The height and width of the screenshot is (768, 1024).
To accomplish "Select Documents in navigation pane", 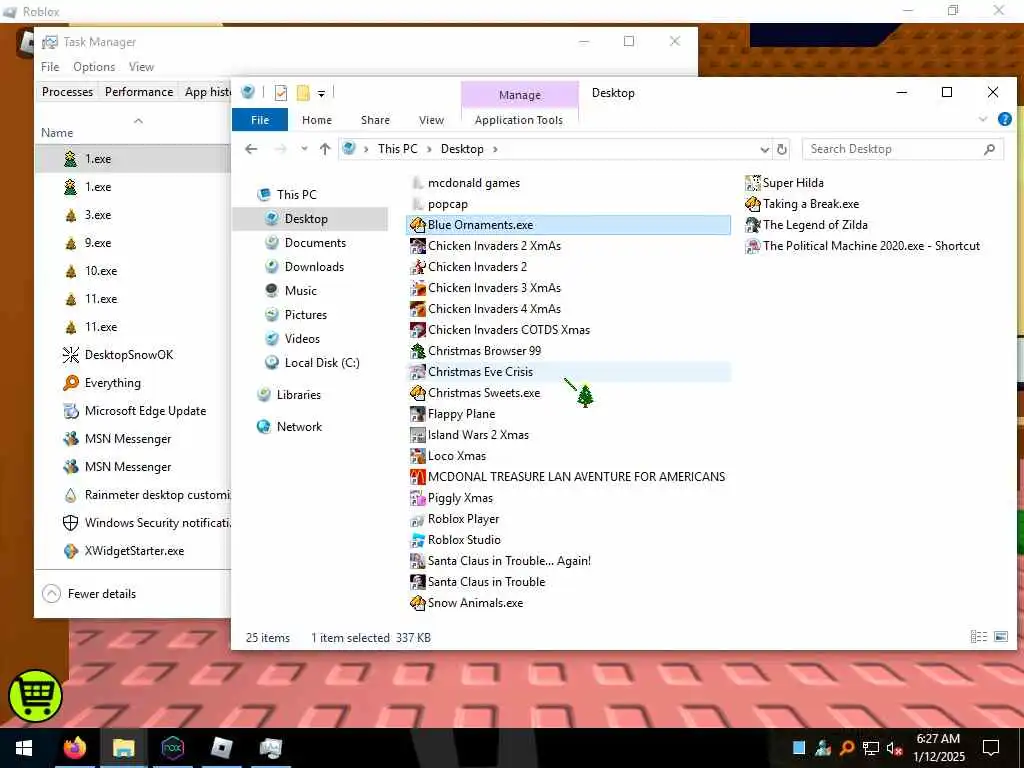I will [315, 242].
